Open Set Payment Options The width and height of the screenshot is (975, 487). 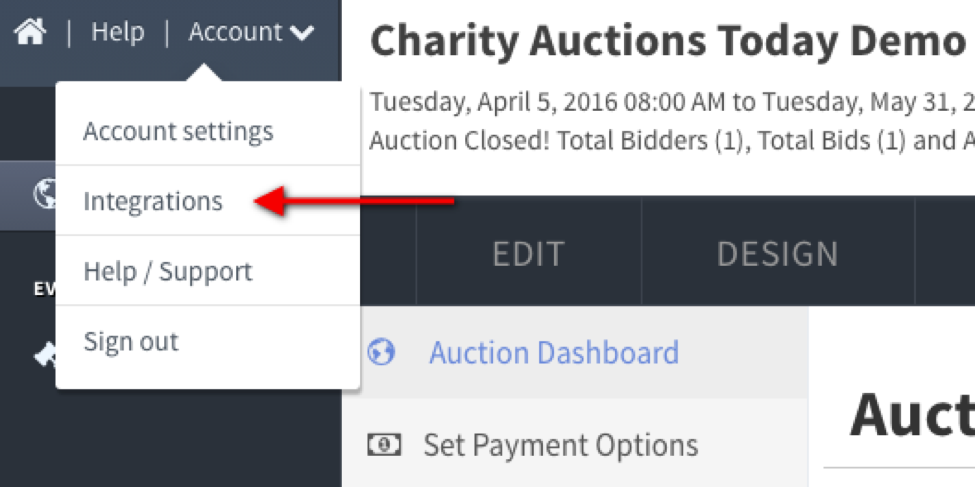point(560,444)
